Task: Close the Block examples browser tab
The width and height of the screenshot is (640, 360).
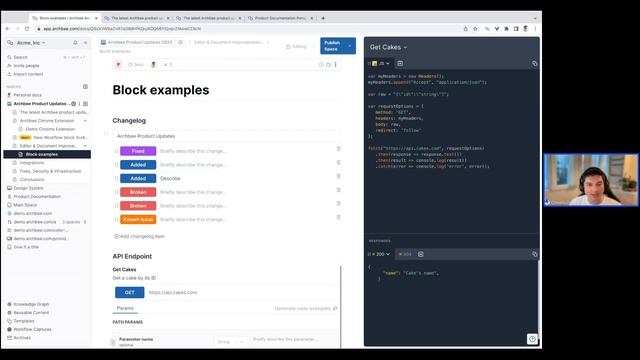Action: click(96, 18)
